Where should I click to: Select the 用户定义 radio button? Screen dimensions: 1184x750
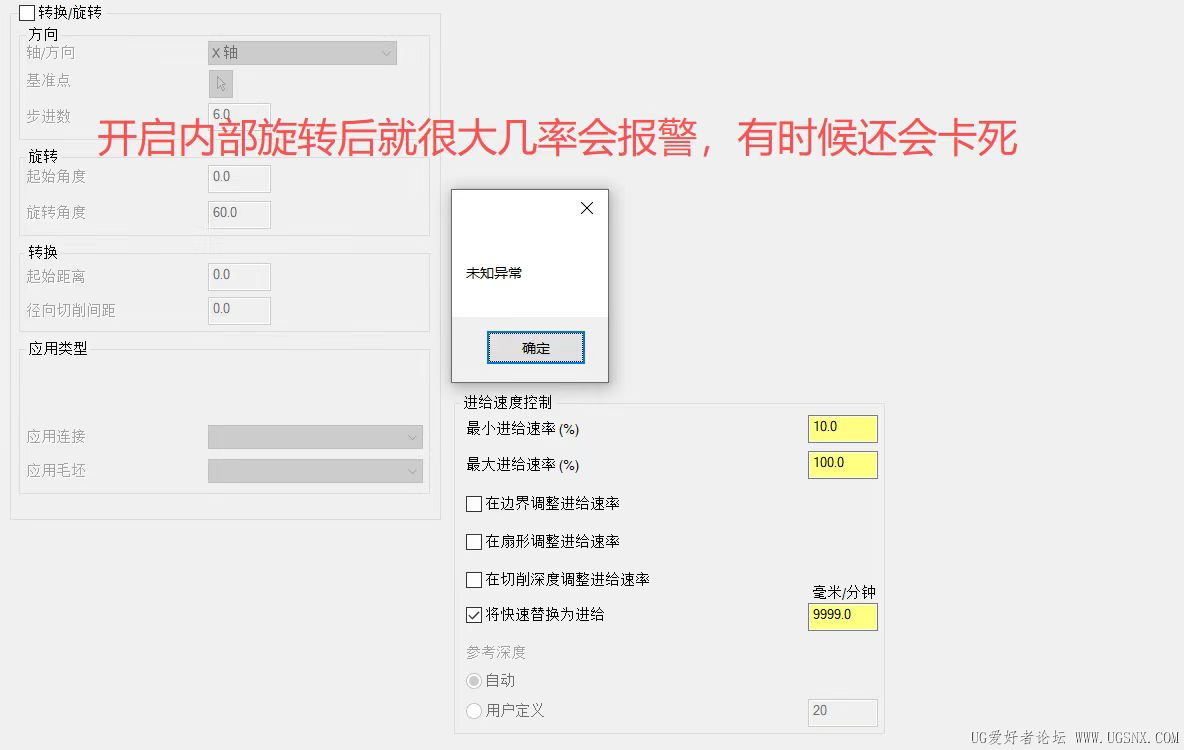point(473,711)
